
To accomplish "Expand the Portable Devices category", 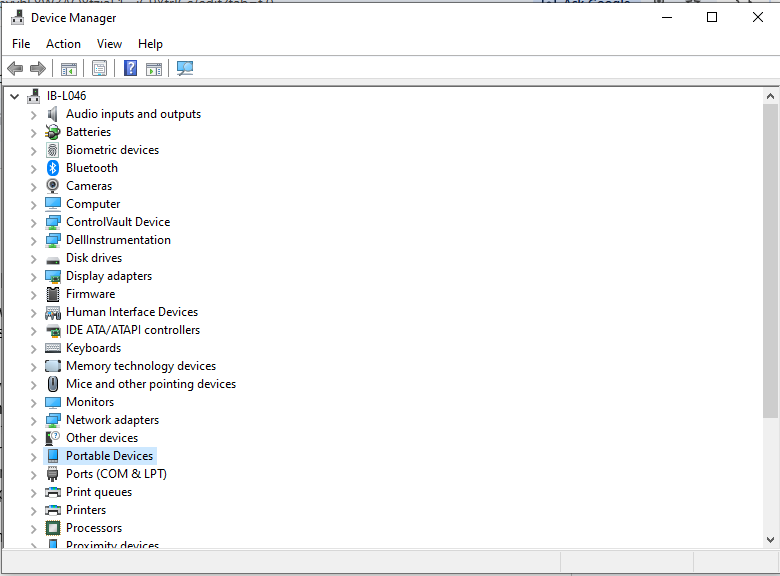I will click(33, 457).
